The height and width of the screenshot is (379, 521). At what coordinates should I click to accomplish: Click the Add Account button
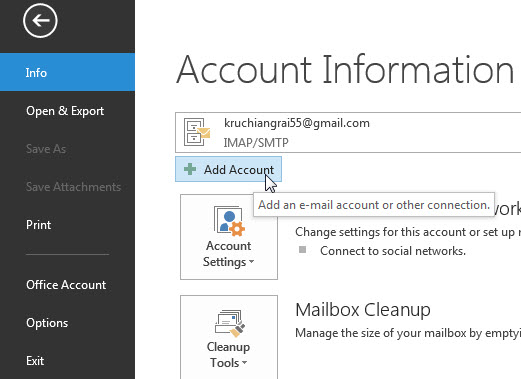click(x=228, y=169)
